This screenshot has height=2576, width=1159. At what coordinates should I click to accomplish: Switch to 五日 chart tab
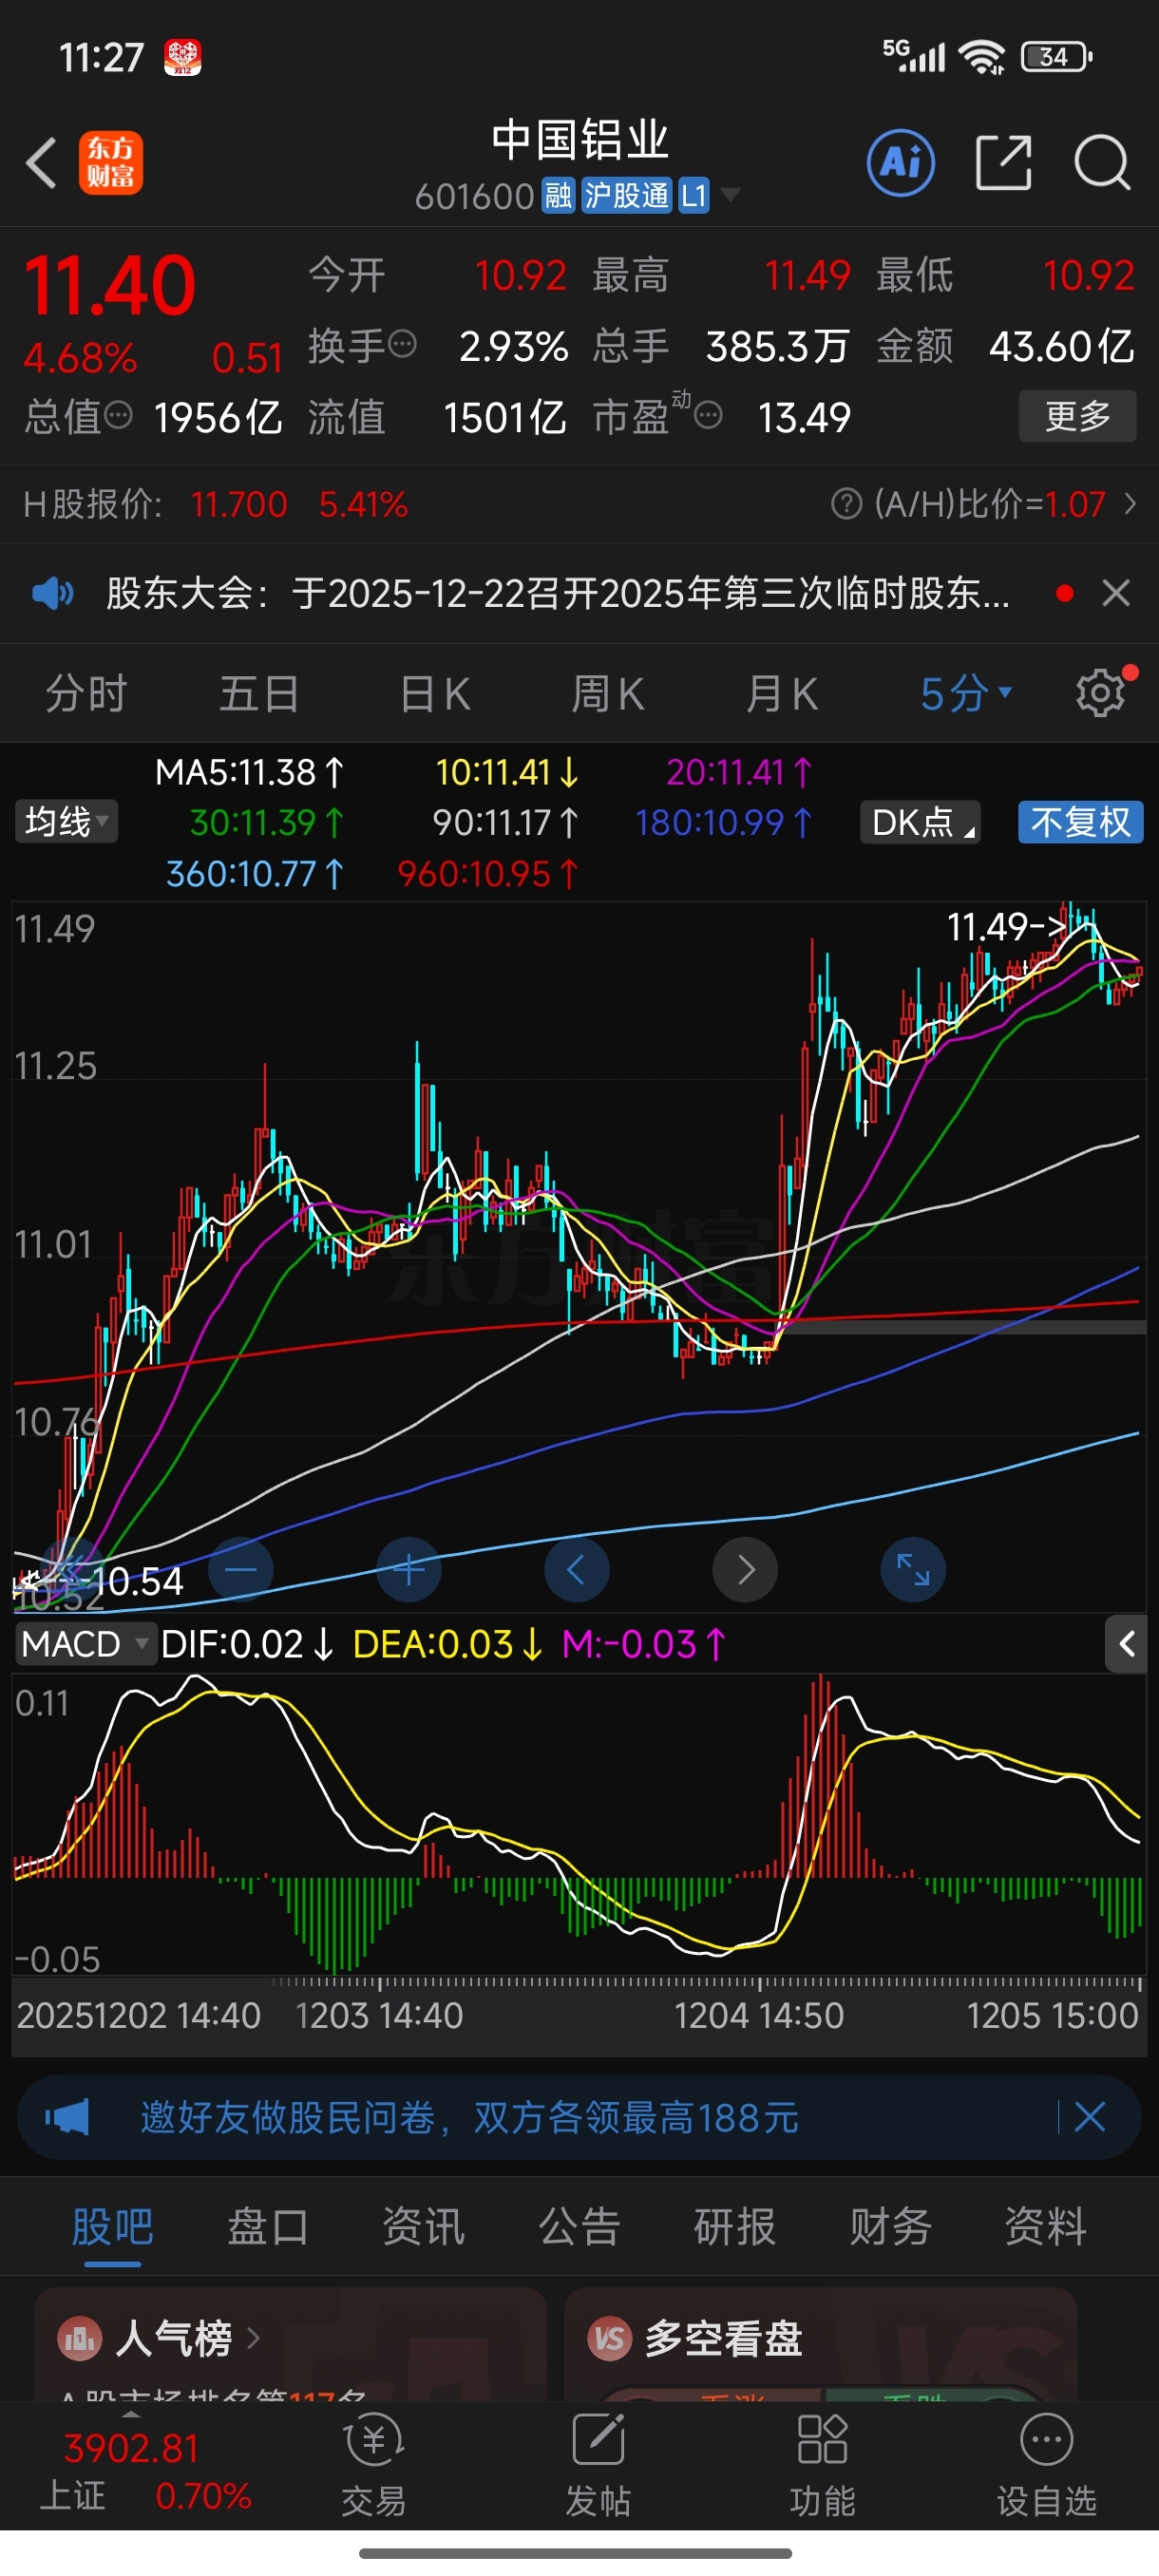[259, 693]
